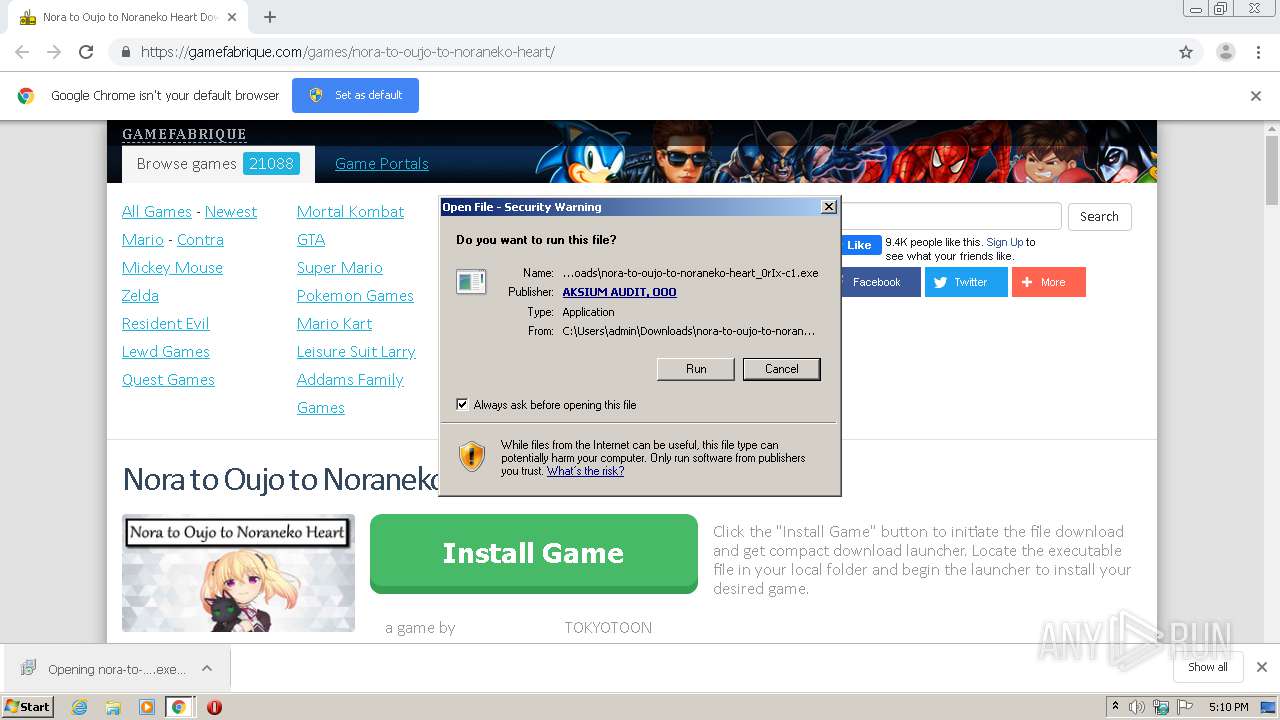This screenshot has height=720, width=1280.
Task: Launch Internet Explorer from taskbar
Action: [x=79, y=707]
